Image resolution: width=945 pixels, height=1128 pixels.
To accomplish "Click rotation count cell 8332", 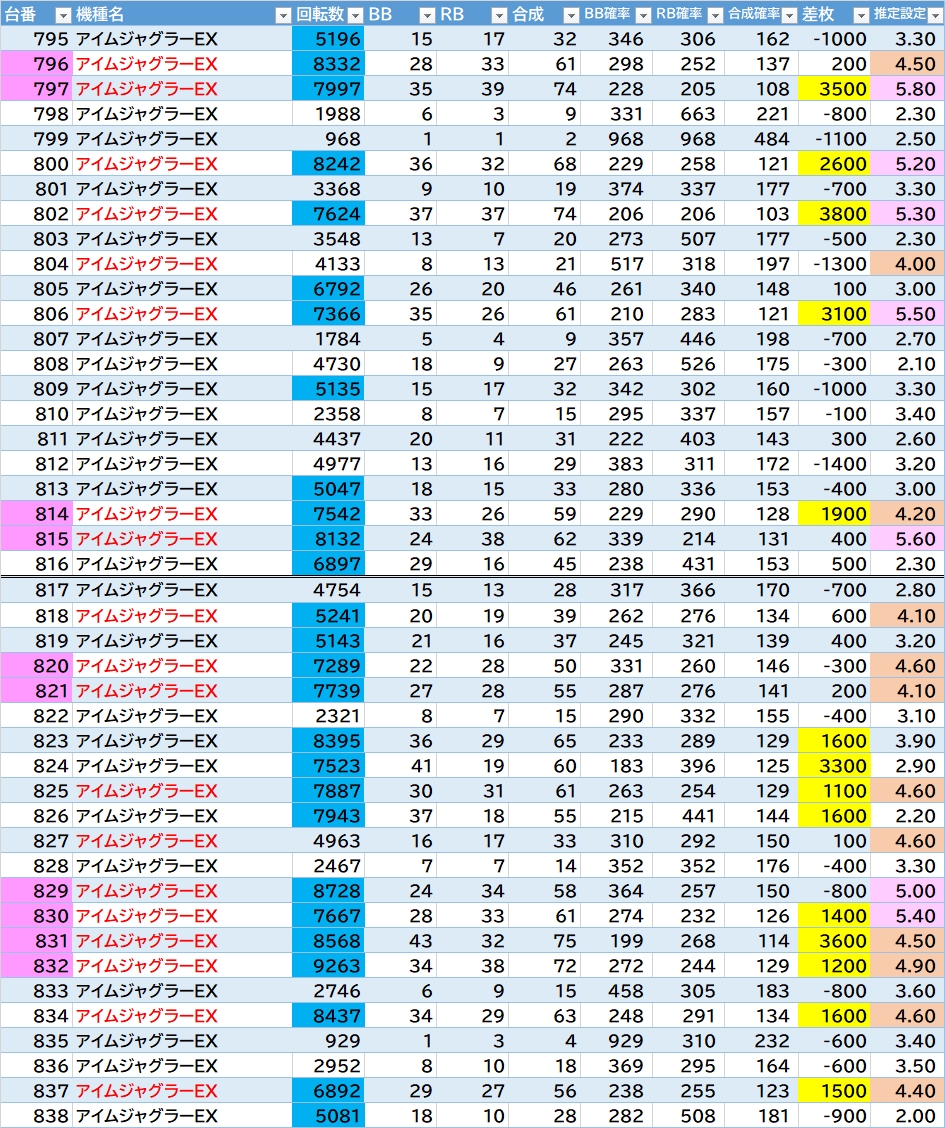I will pyautogui.click(x=328, y=64).
